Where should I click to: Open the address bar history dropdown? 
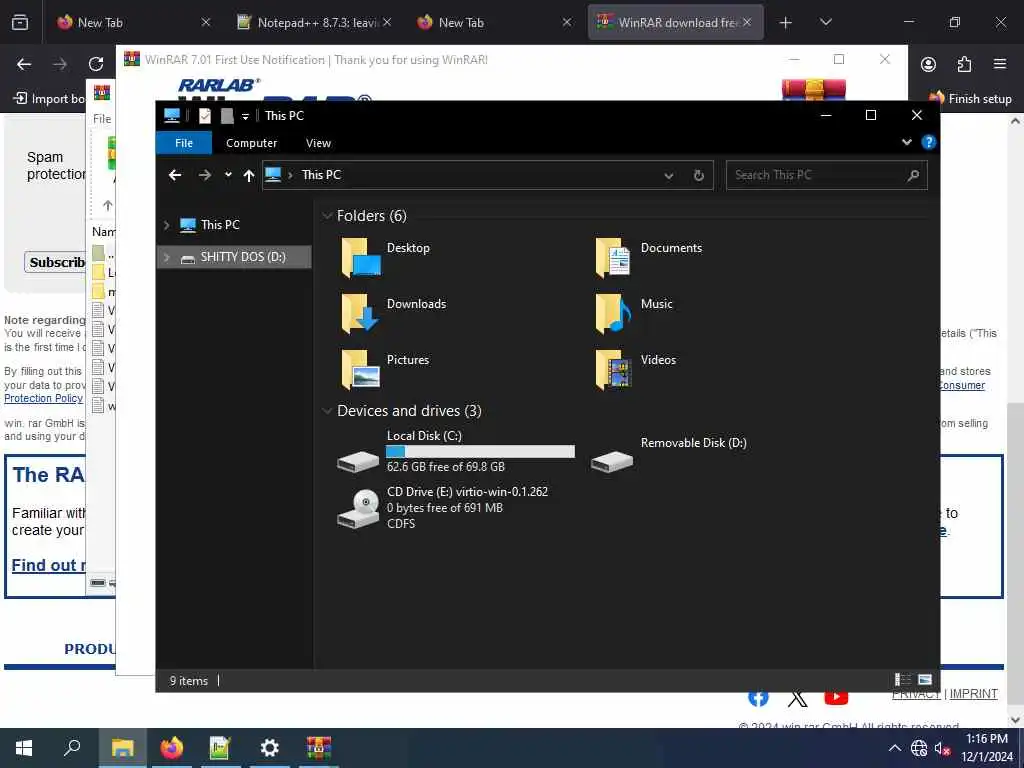point(668,175)
